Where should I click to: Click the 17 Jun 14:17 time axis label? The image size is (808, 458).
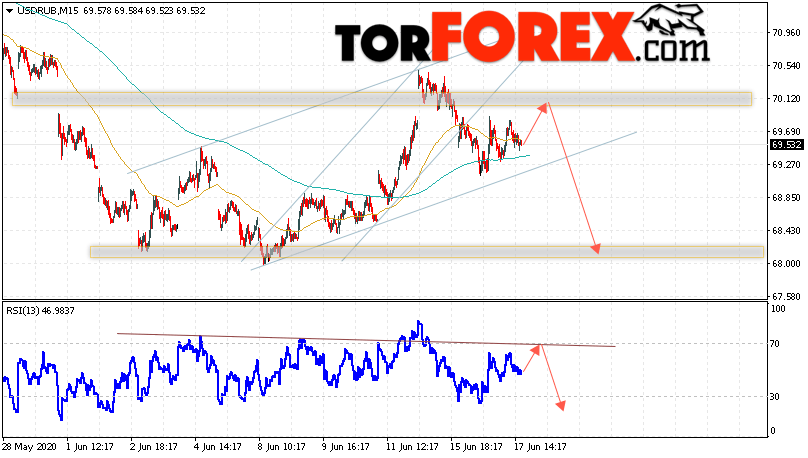[541, 447]
